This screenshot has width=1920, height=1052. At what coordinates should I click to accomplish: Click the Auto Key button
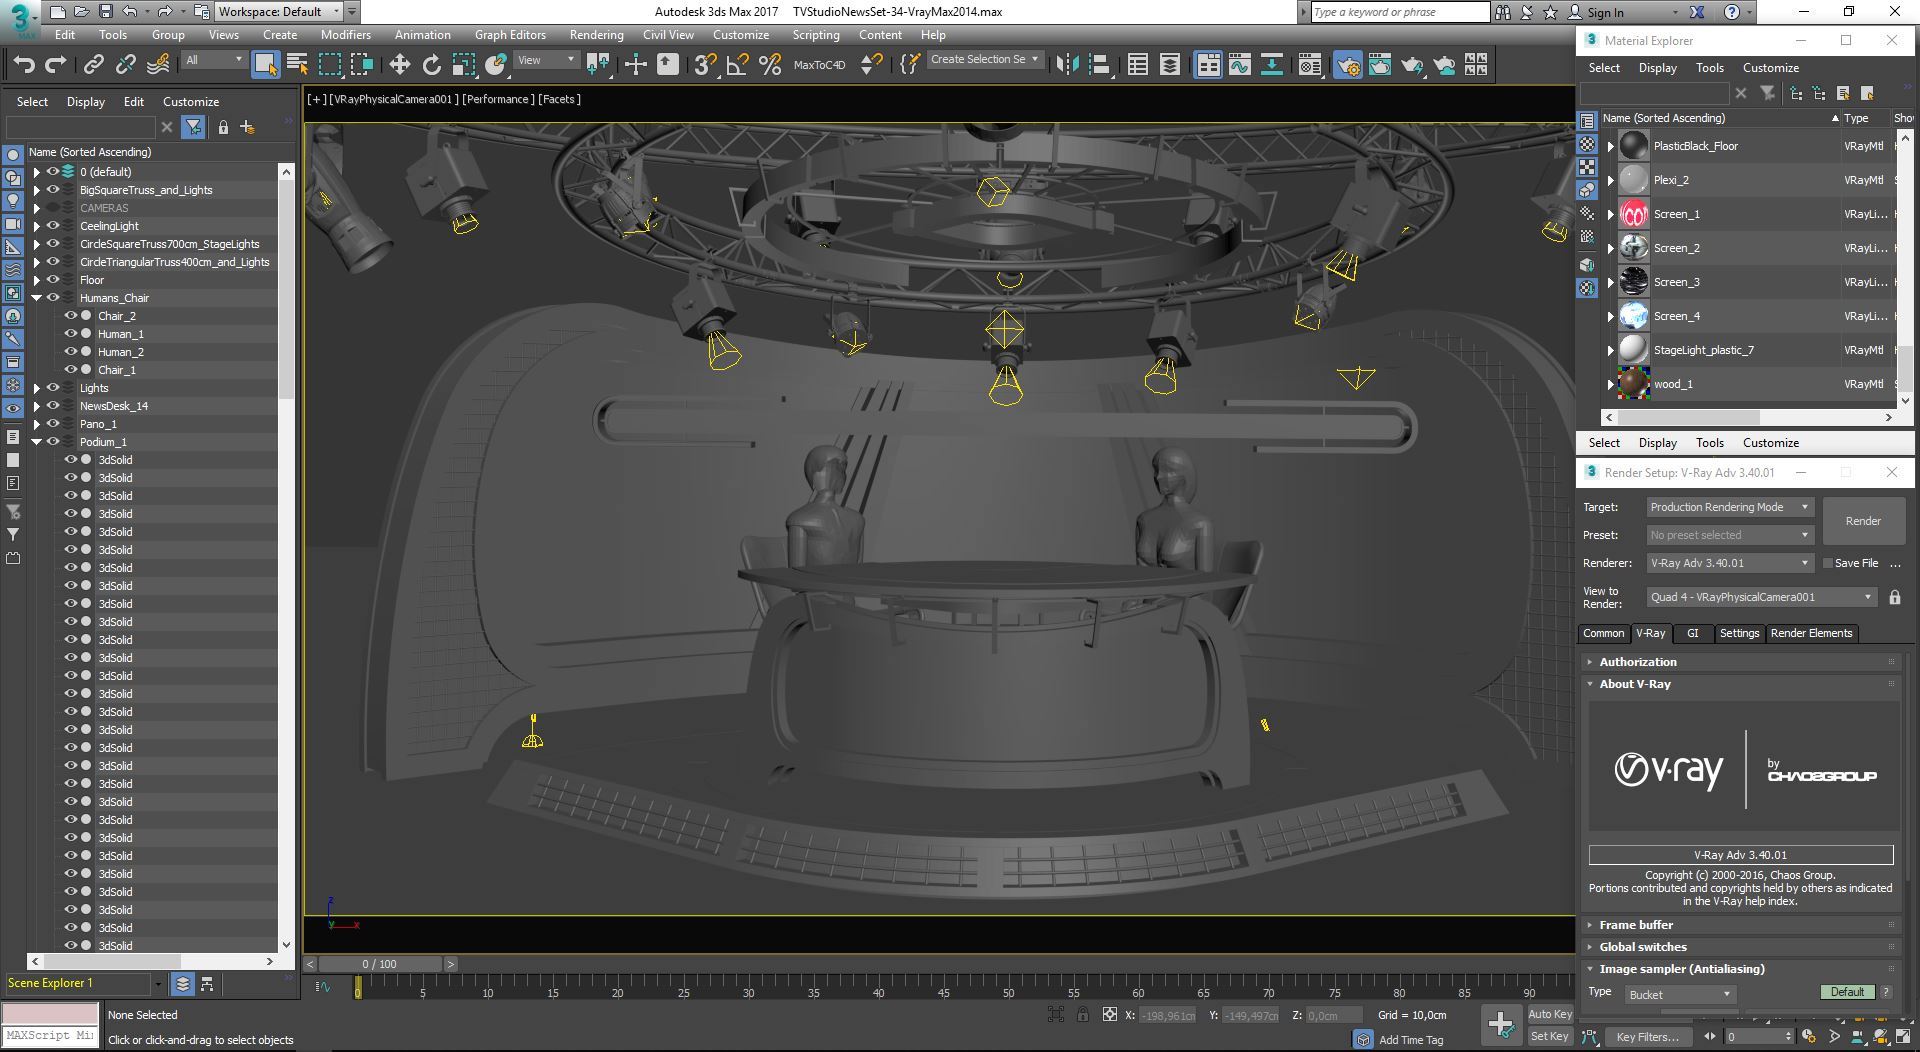[1549, 1014]
